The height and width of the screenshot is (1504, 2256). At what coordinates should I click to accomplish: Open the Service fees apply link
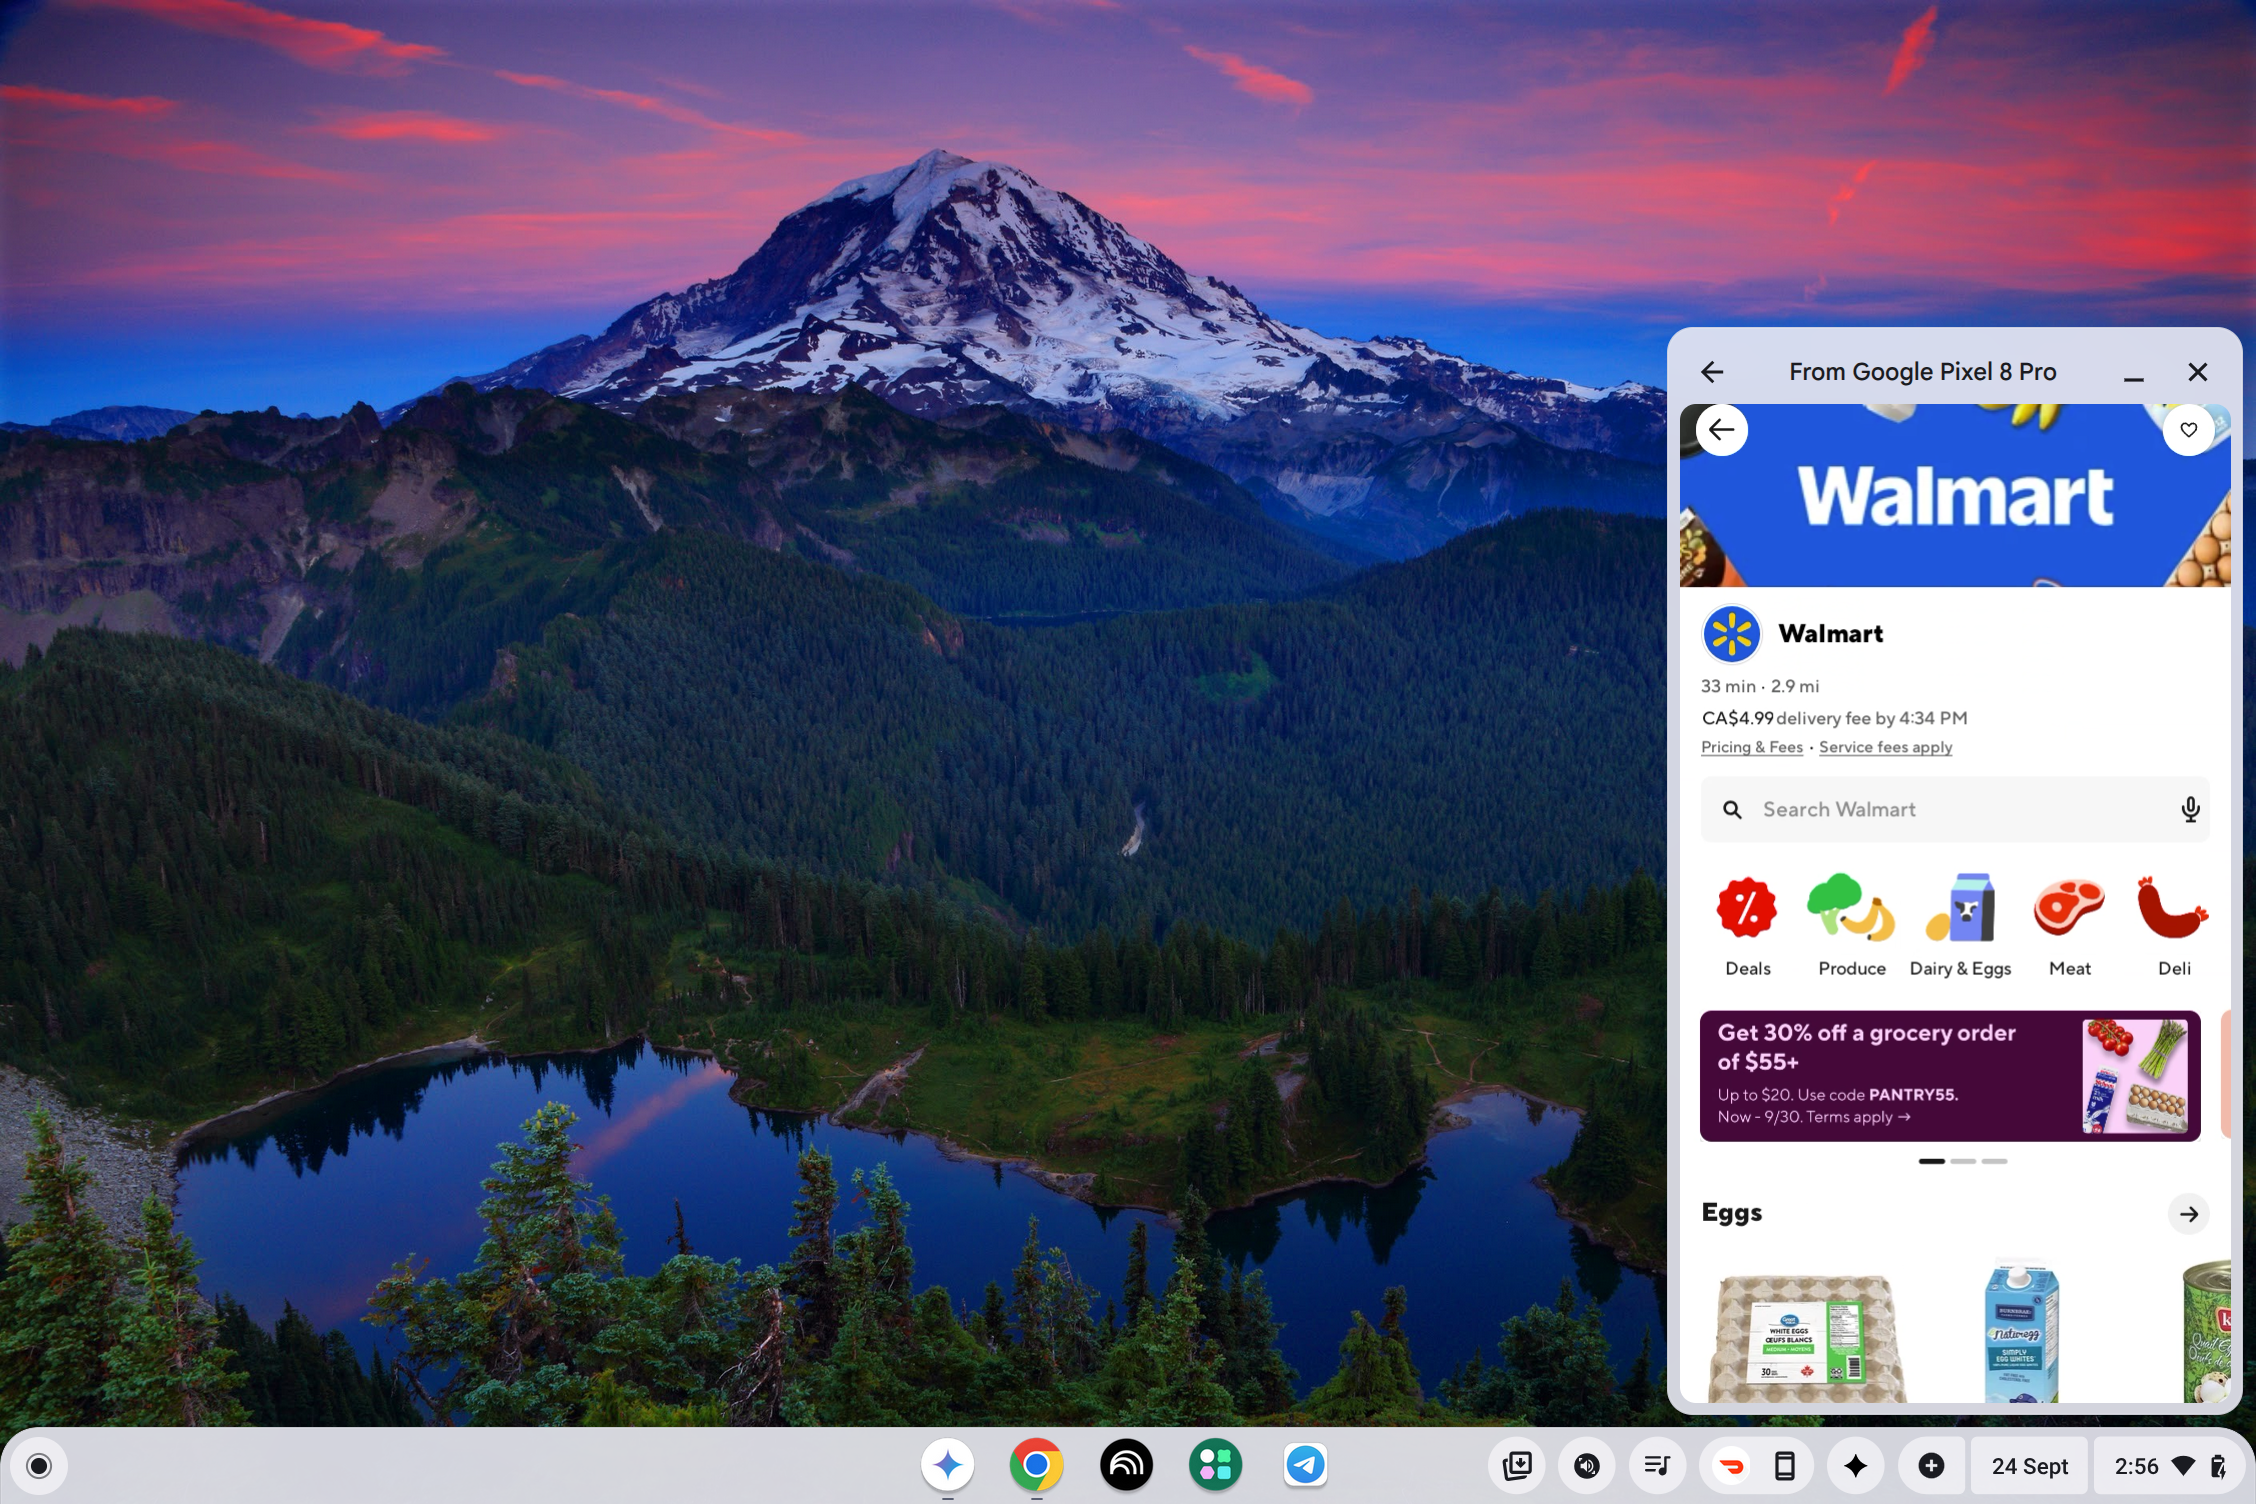point(1885,747)
